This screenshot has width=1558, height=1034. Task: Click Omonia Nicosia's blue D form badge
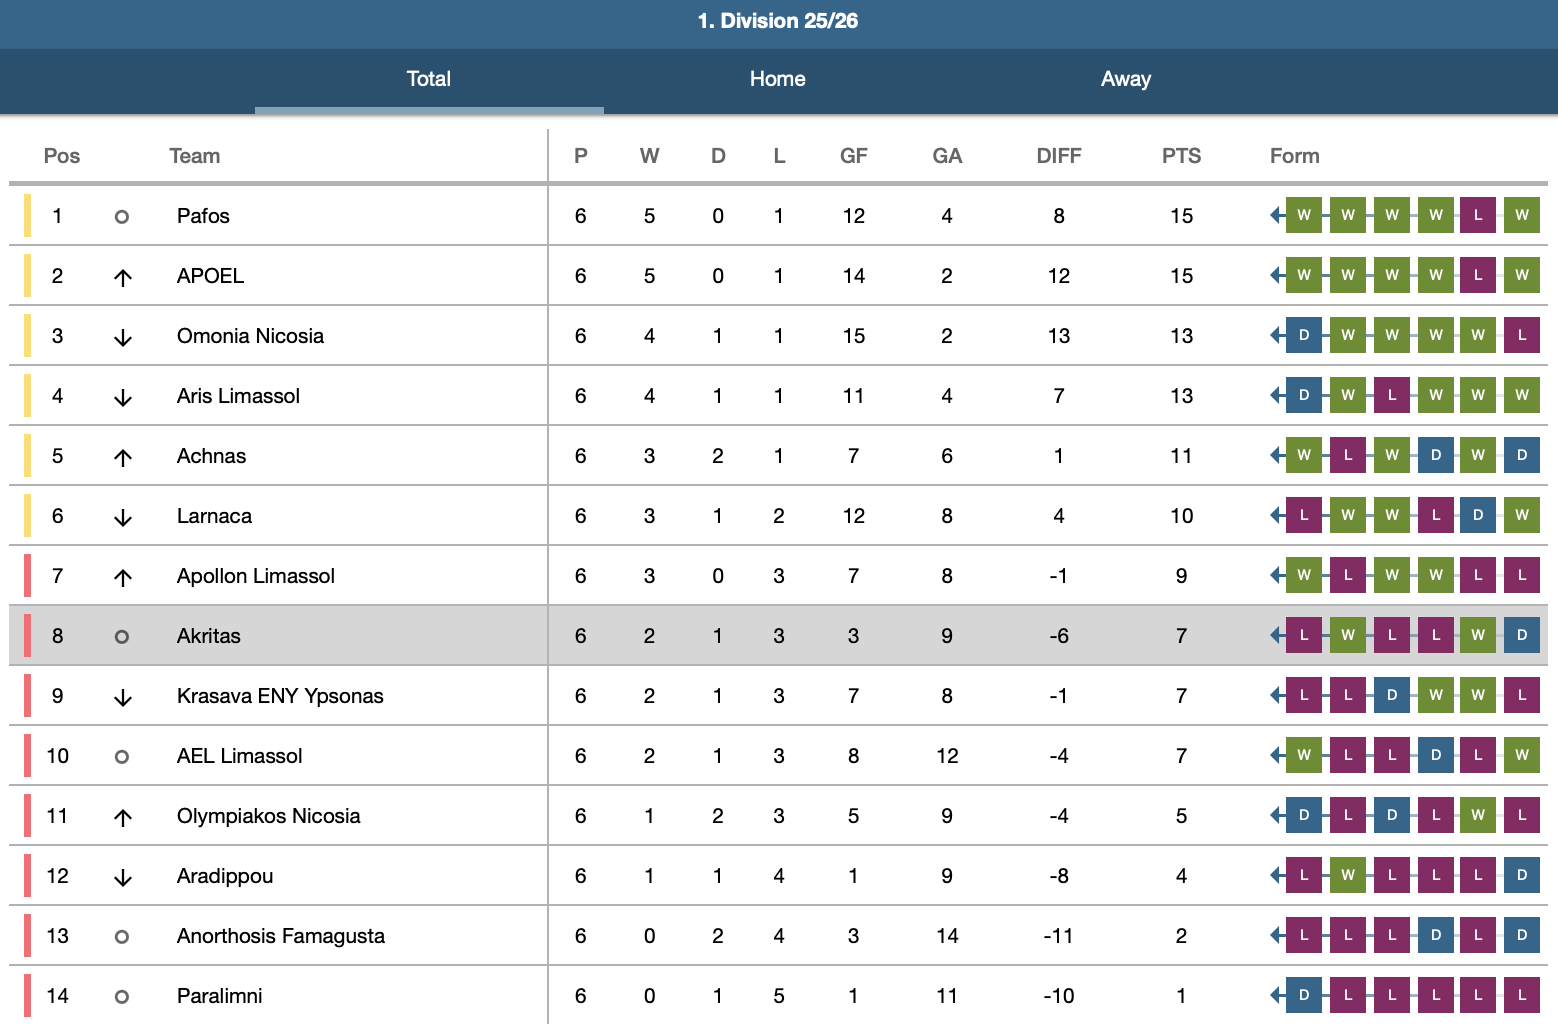pos(1303,335)
